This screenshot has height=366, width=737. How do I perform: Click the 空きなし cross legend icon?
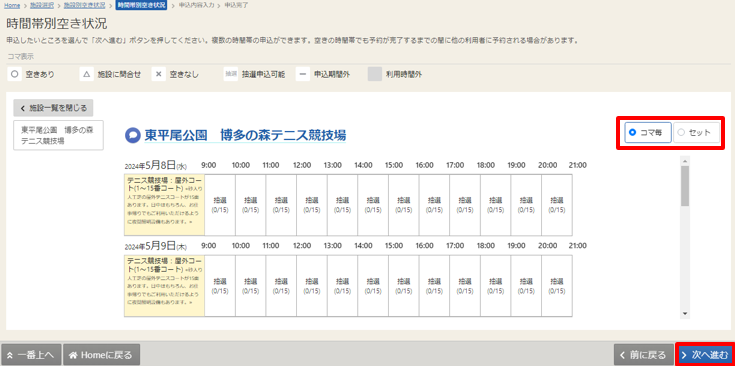159,74
